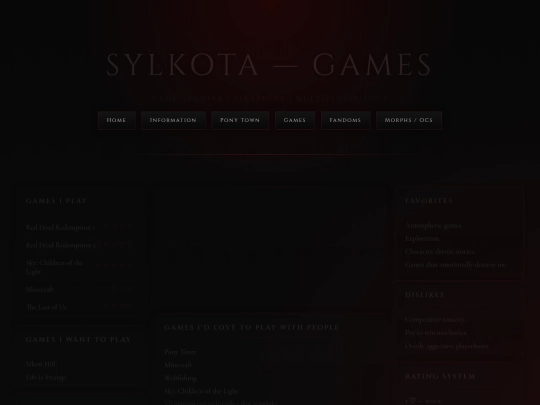540x405 pixels.
Task: Select Character driven stories favorite
Action: (440, 251)
